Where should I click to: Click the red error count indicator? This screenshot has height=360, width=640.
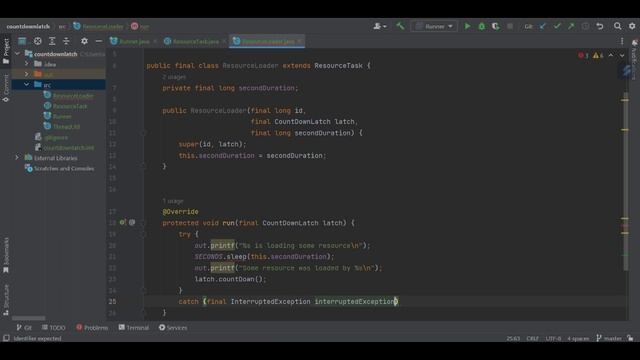click(x=584, y=55)
